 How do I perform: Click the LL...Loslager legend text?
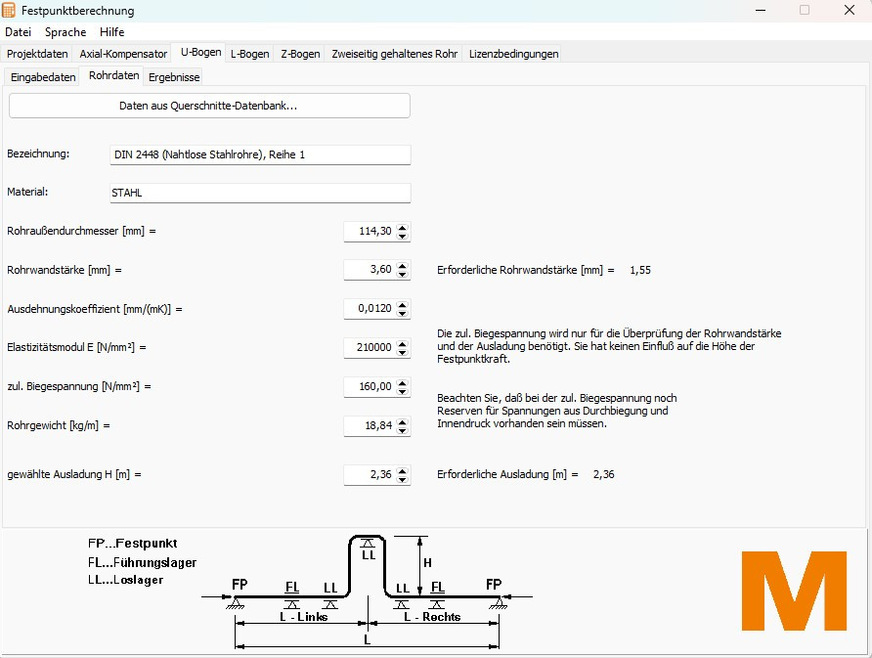[x=126, y=580]
